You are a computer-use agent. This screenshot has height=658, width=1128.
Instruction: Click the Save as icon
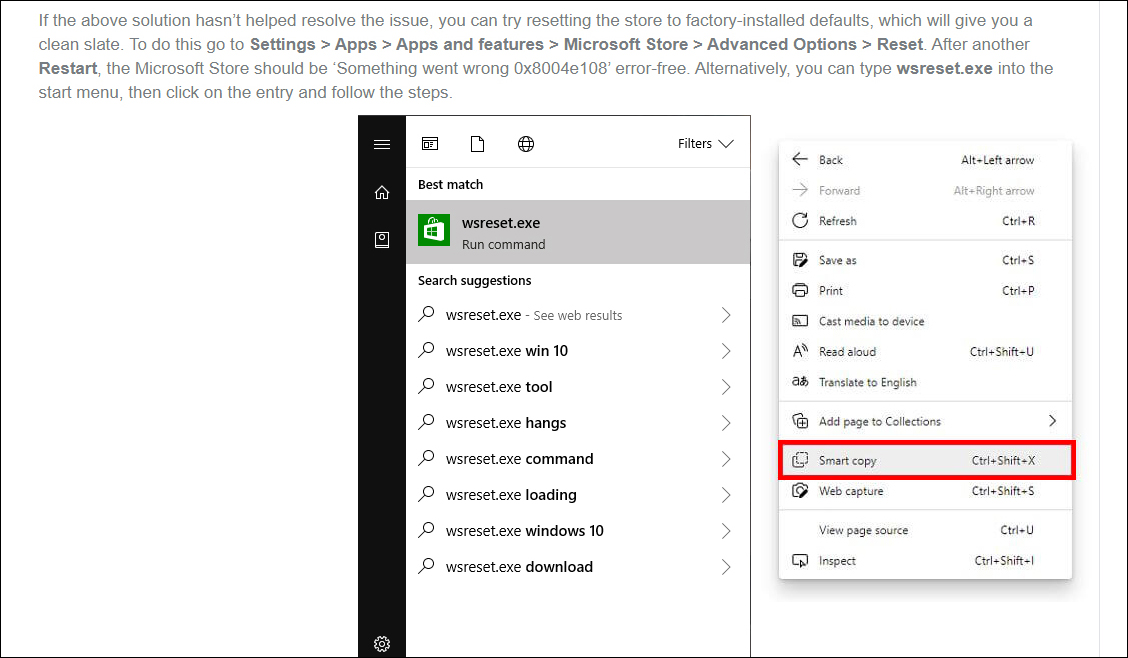pyautogui.click(x=800, y=260)
